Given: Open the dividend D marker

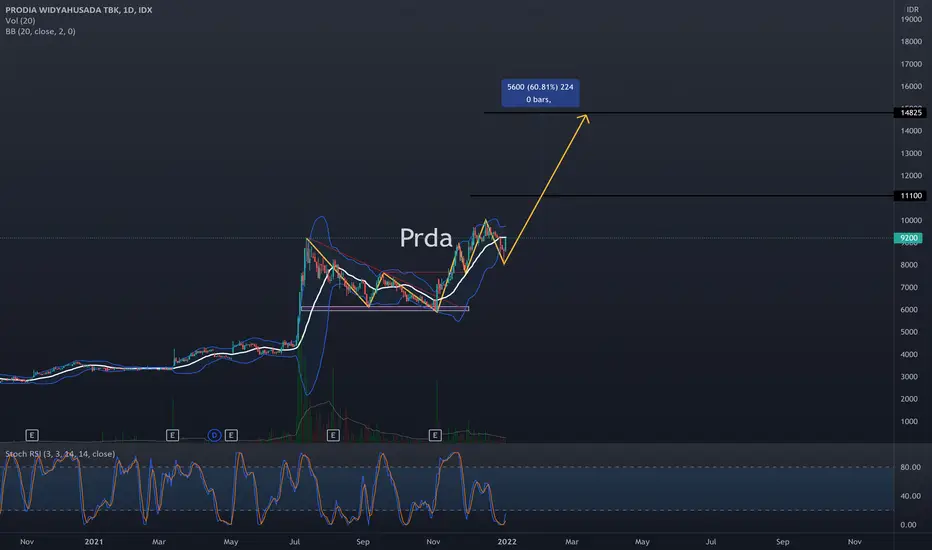Looking at the screenshot, I should (214, 435).
